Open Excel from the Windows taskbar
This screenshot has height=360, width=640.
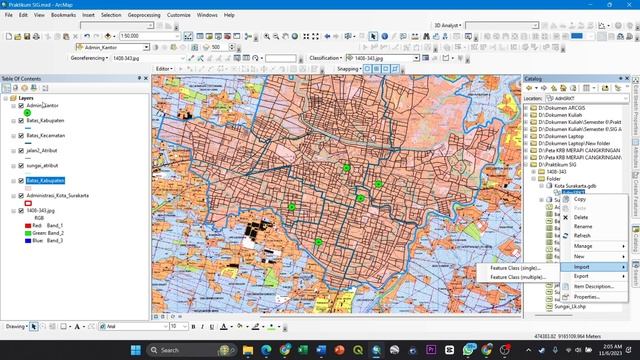pyautogui.click(x=303, y=350)
